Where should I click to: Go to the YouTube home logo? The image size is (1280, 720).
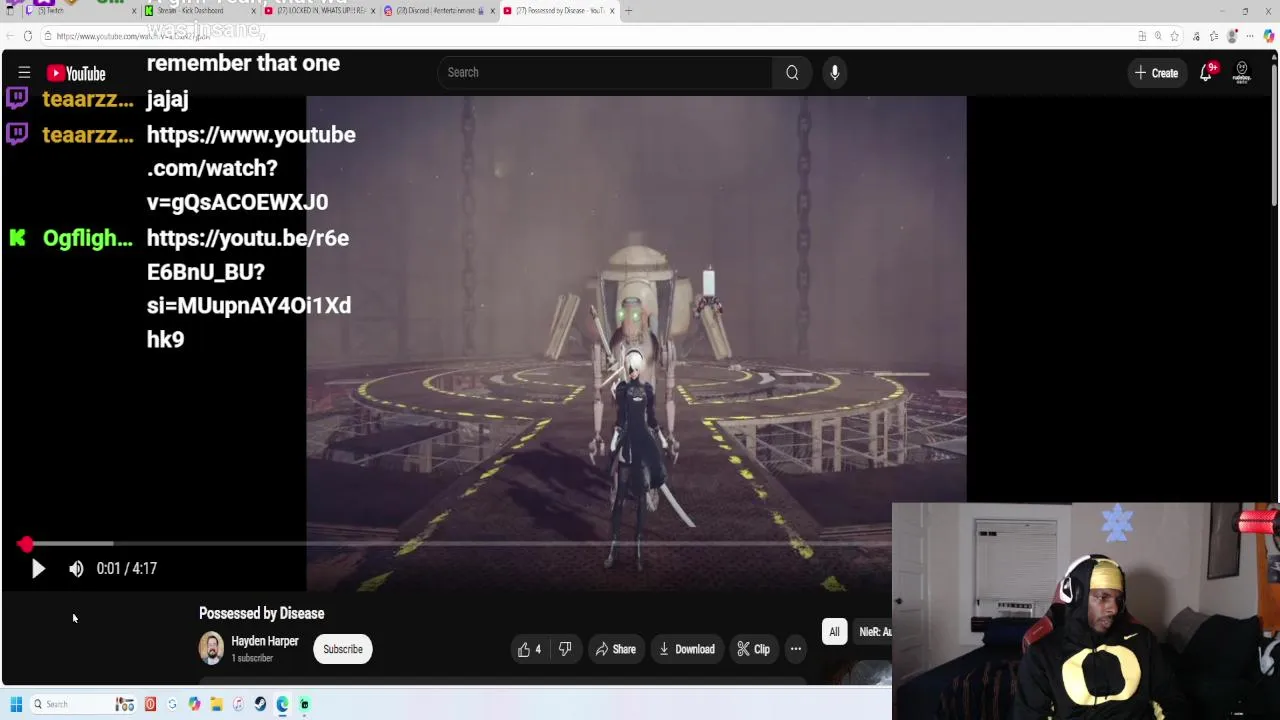tap(76, 73)
